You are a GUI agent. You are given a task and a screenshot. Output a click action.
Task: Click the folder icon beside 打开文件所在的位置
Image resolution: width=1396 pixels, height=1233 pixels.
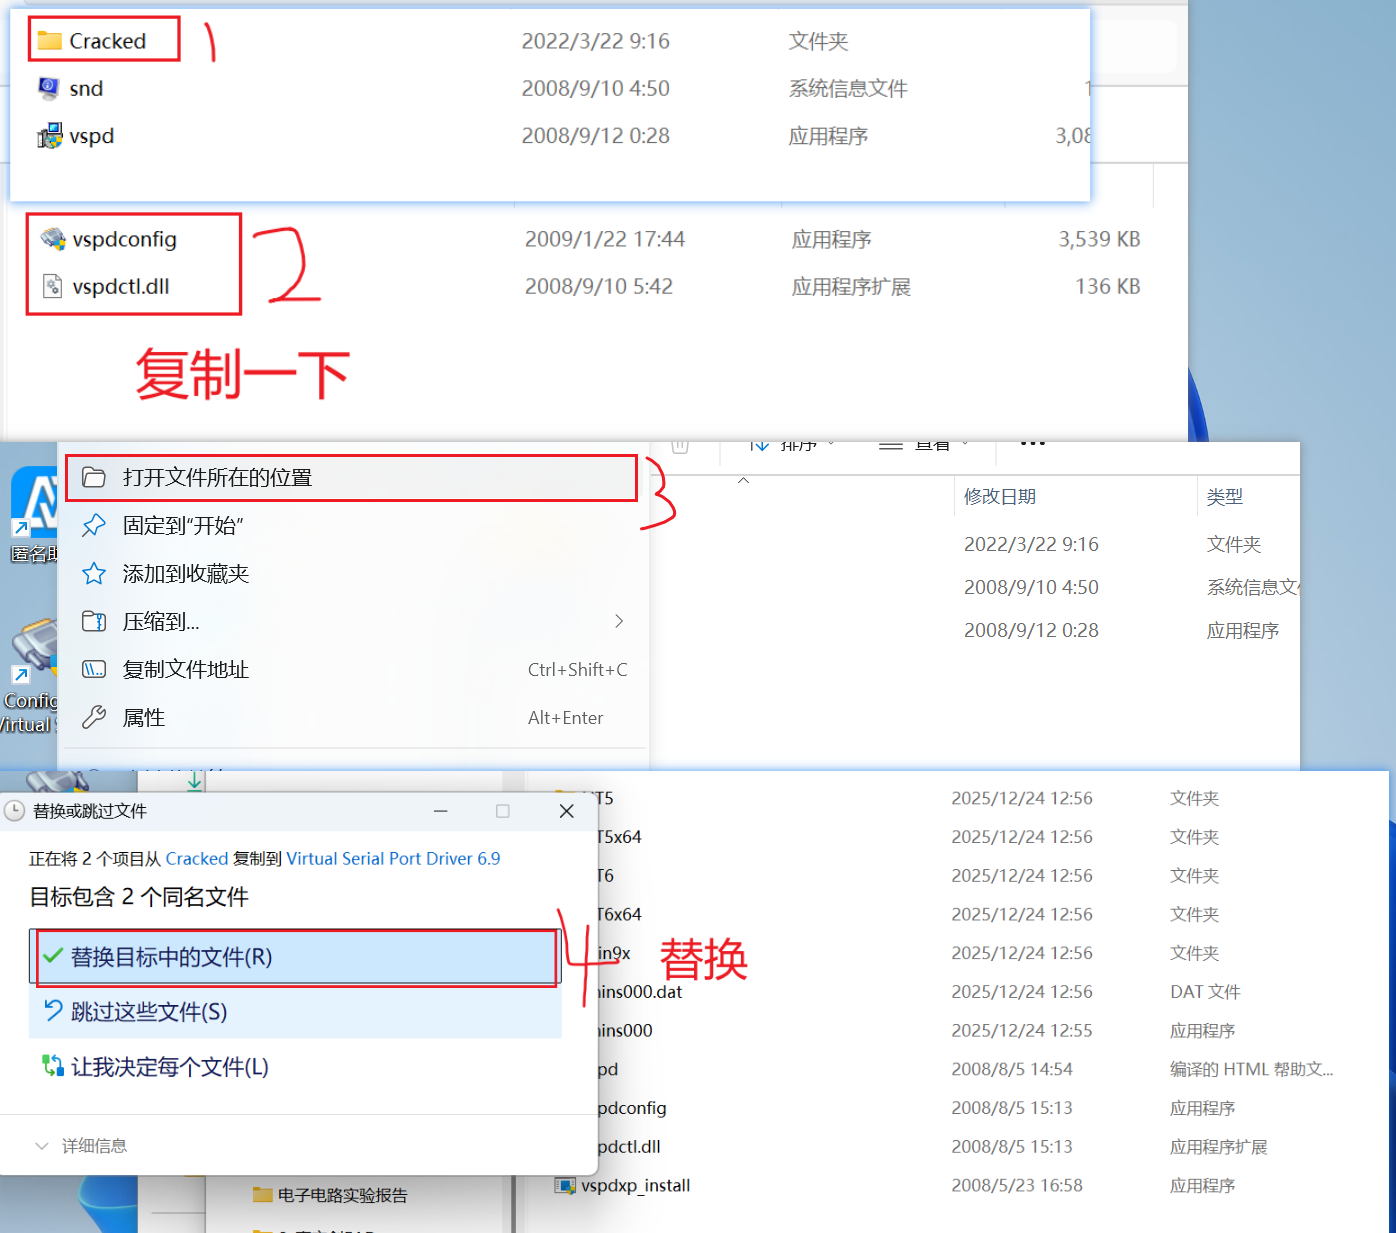94,477
